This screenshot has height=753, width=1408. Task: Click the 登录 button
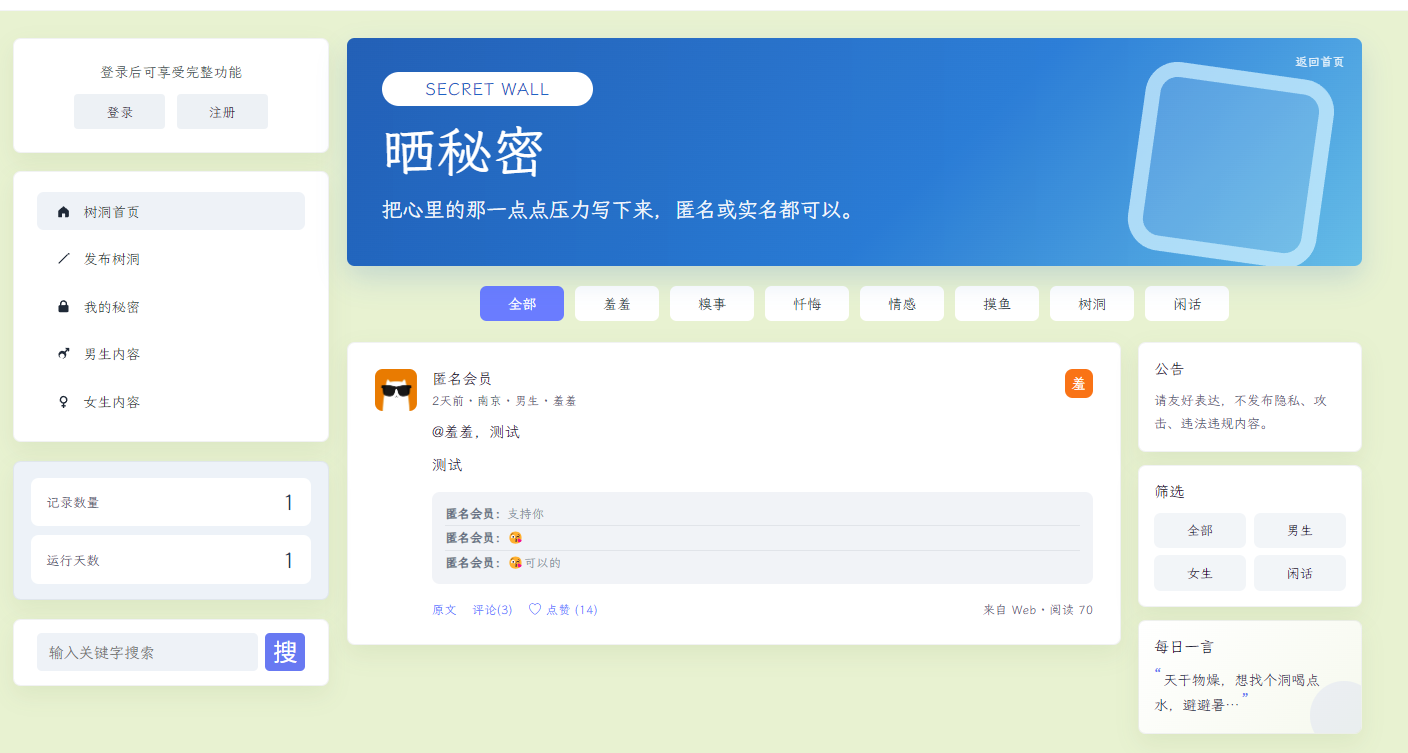120,112
